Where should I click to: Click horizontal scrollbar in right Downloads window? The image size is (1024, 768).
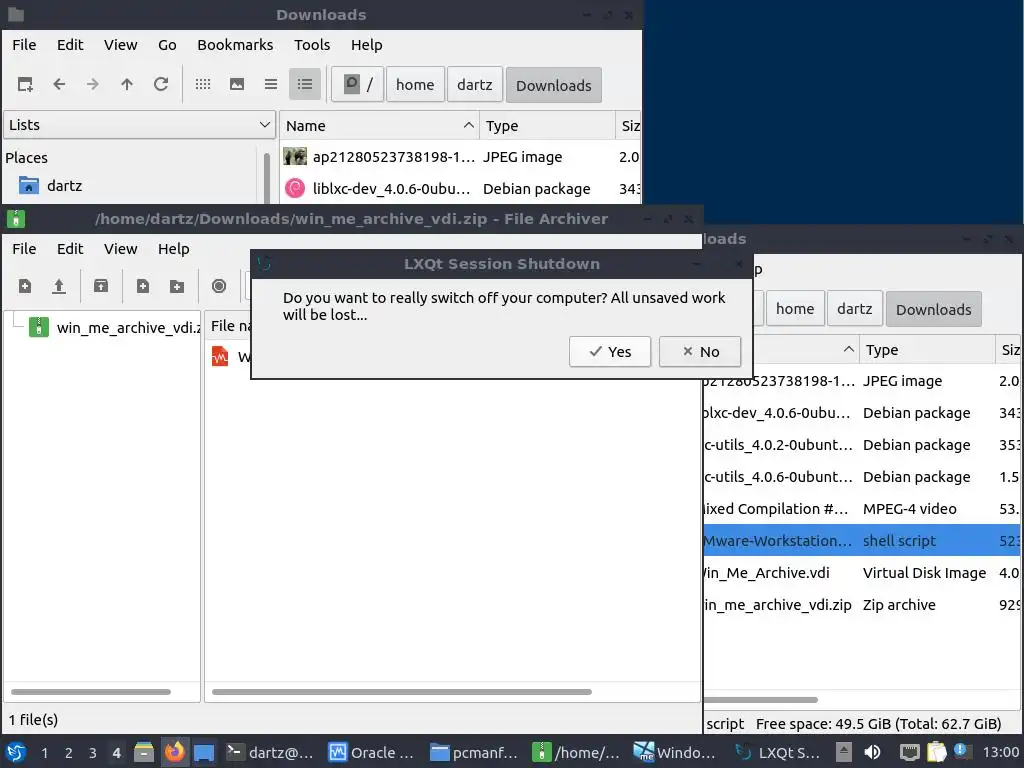tap(761, 699)
